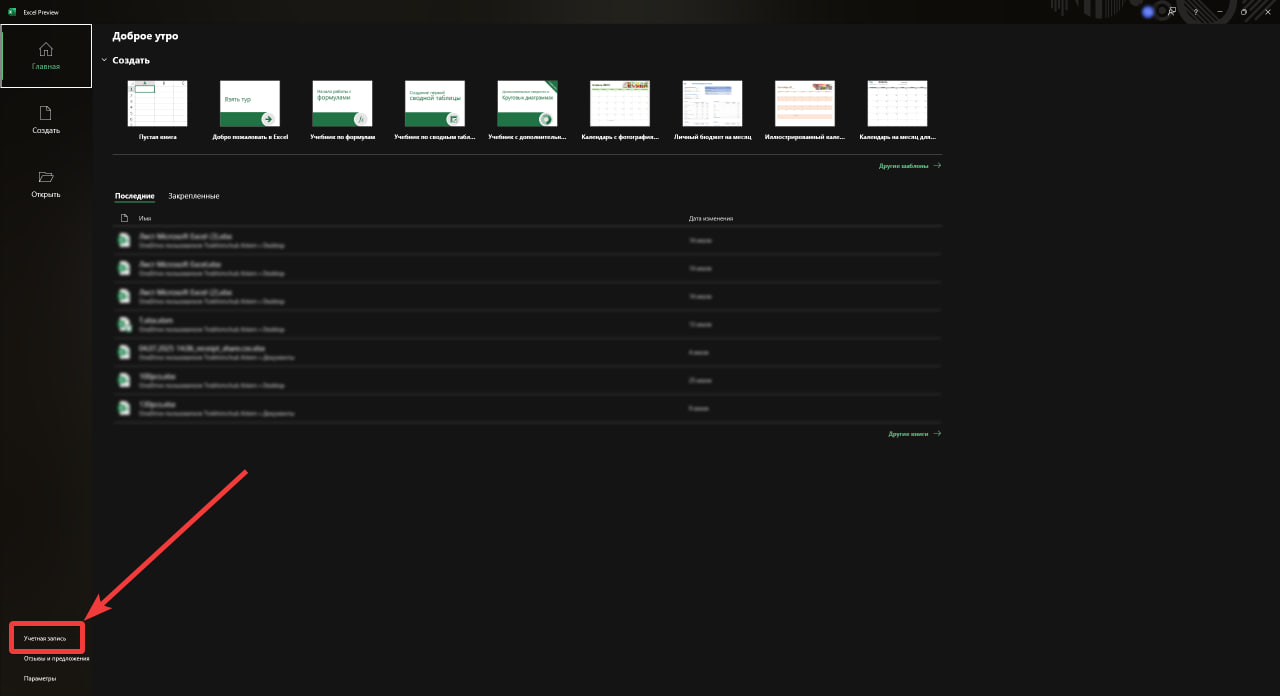
Task: Click the help question mark icon
Action: 1196,12
